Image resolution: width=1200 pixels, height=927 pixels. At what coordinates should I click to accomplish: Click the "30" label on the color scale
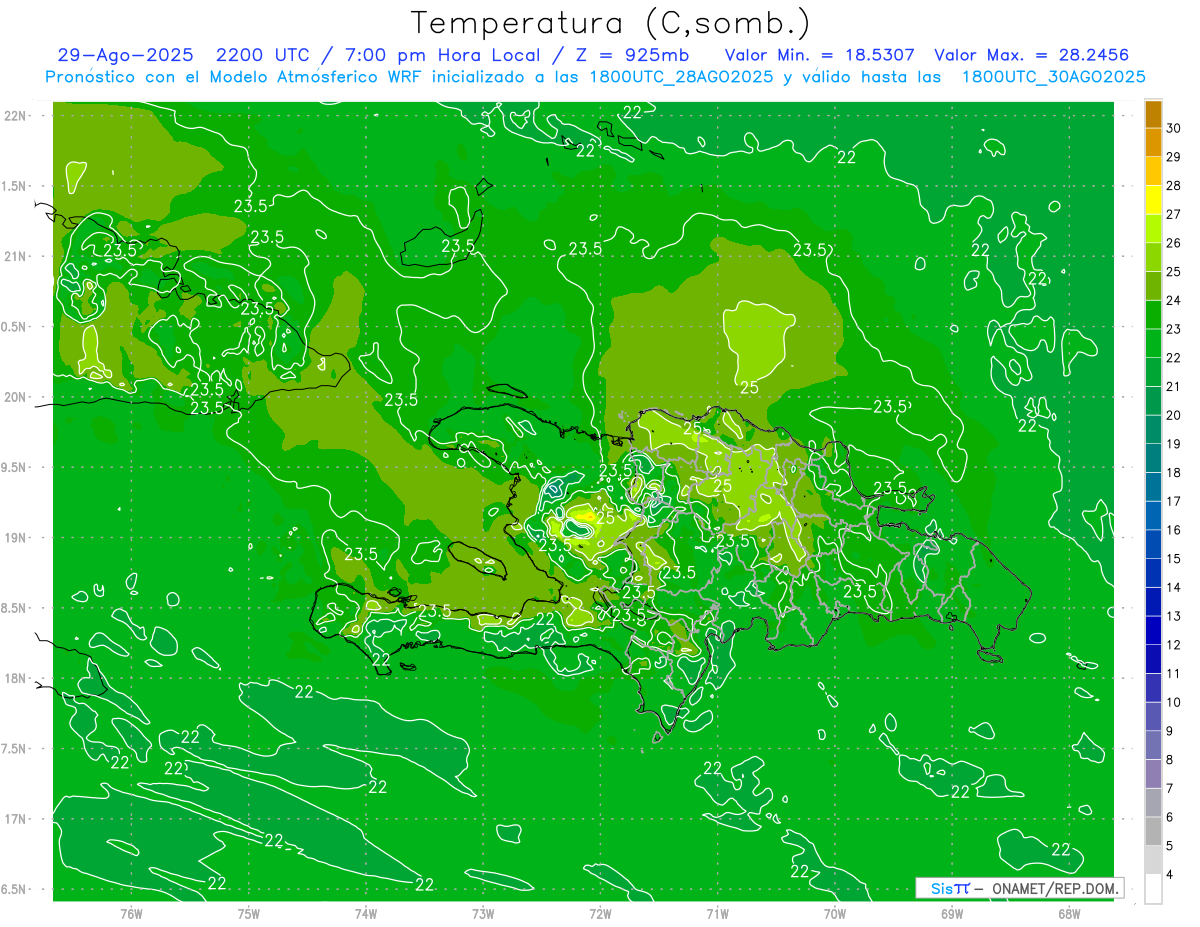(1174, 128)
